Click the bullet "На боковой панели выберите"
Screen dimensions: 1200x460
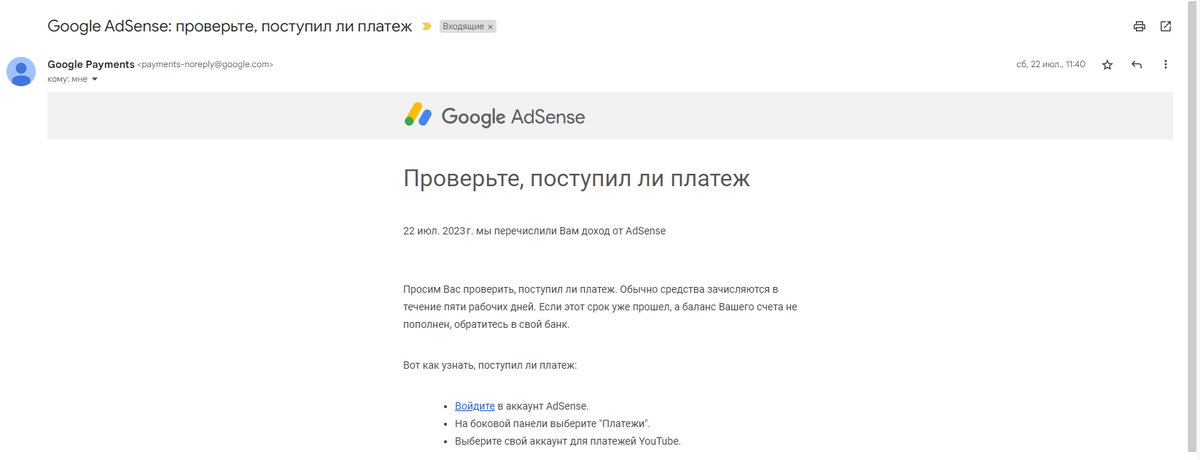coord(553,423)
